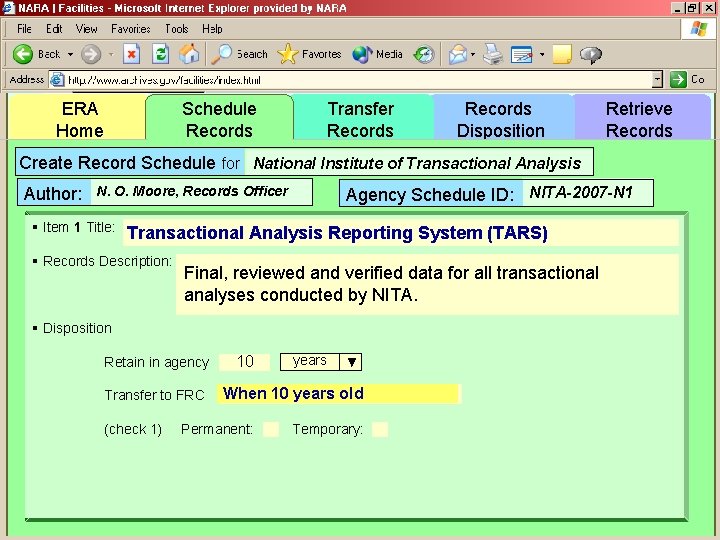Check the Temporary checkbox

click(x=380, y=429)
